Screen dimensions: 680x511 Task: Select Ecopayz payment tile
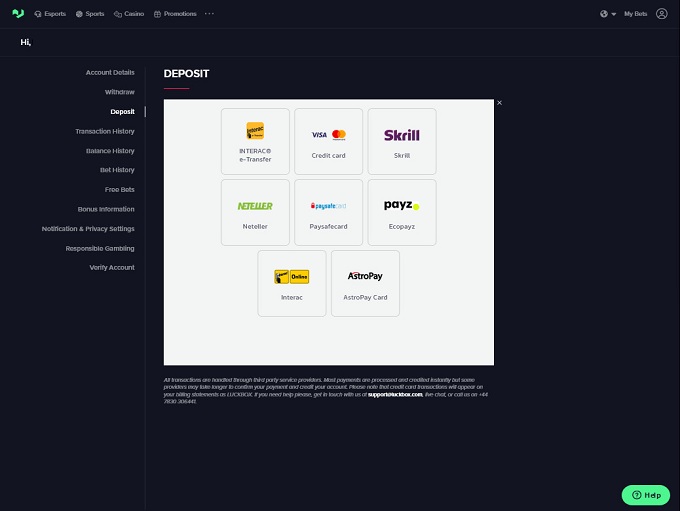[x=402, y=212]
